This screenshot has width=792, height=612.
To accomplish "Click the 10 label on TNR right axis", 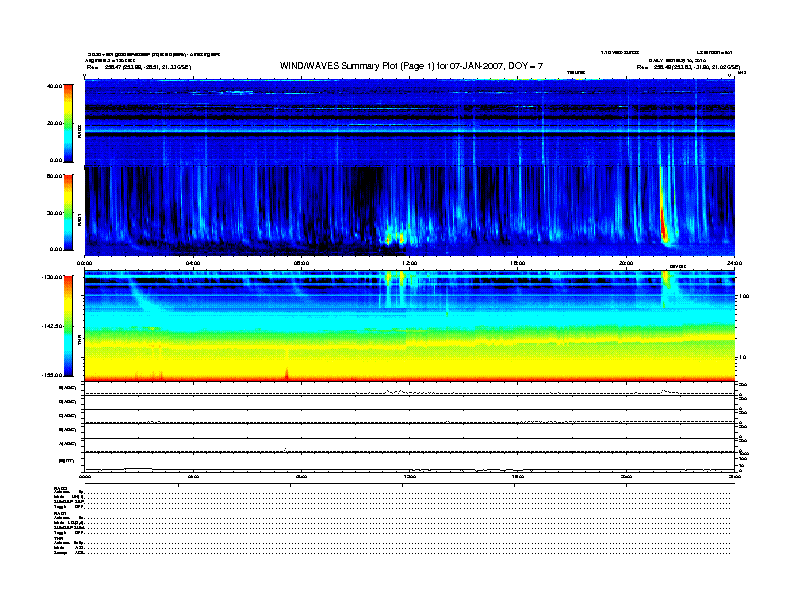I will [742, 357].
